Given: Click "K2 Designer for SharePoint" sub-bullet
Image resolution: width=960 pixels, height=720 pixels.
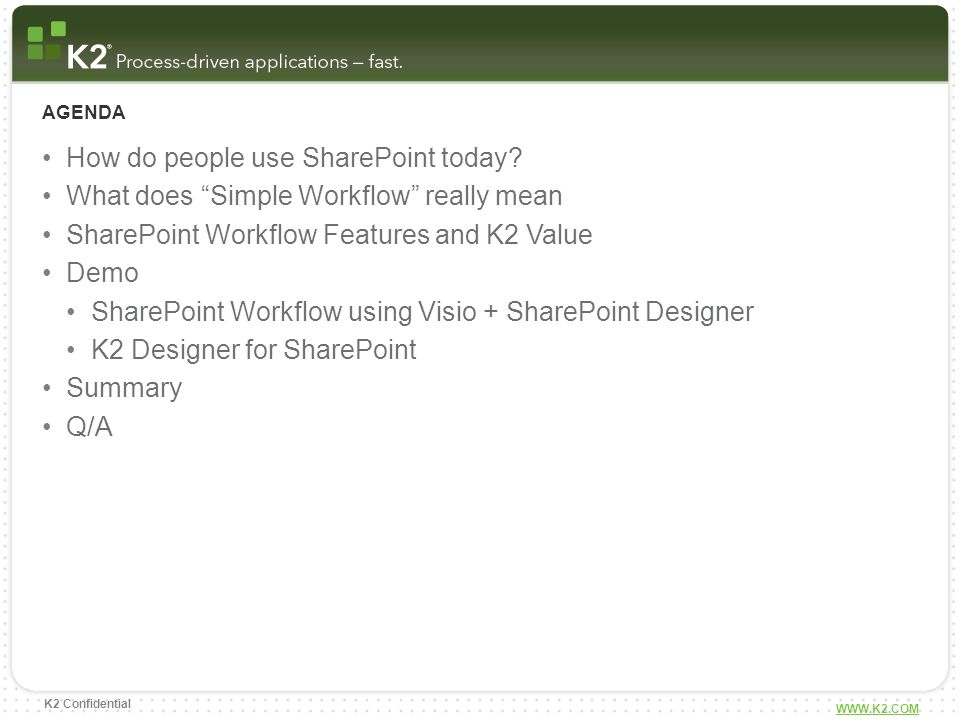Looking at the screenshot, I should 253,350.
